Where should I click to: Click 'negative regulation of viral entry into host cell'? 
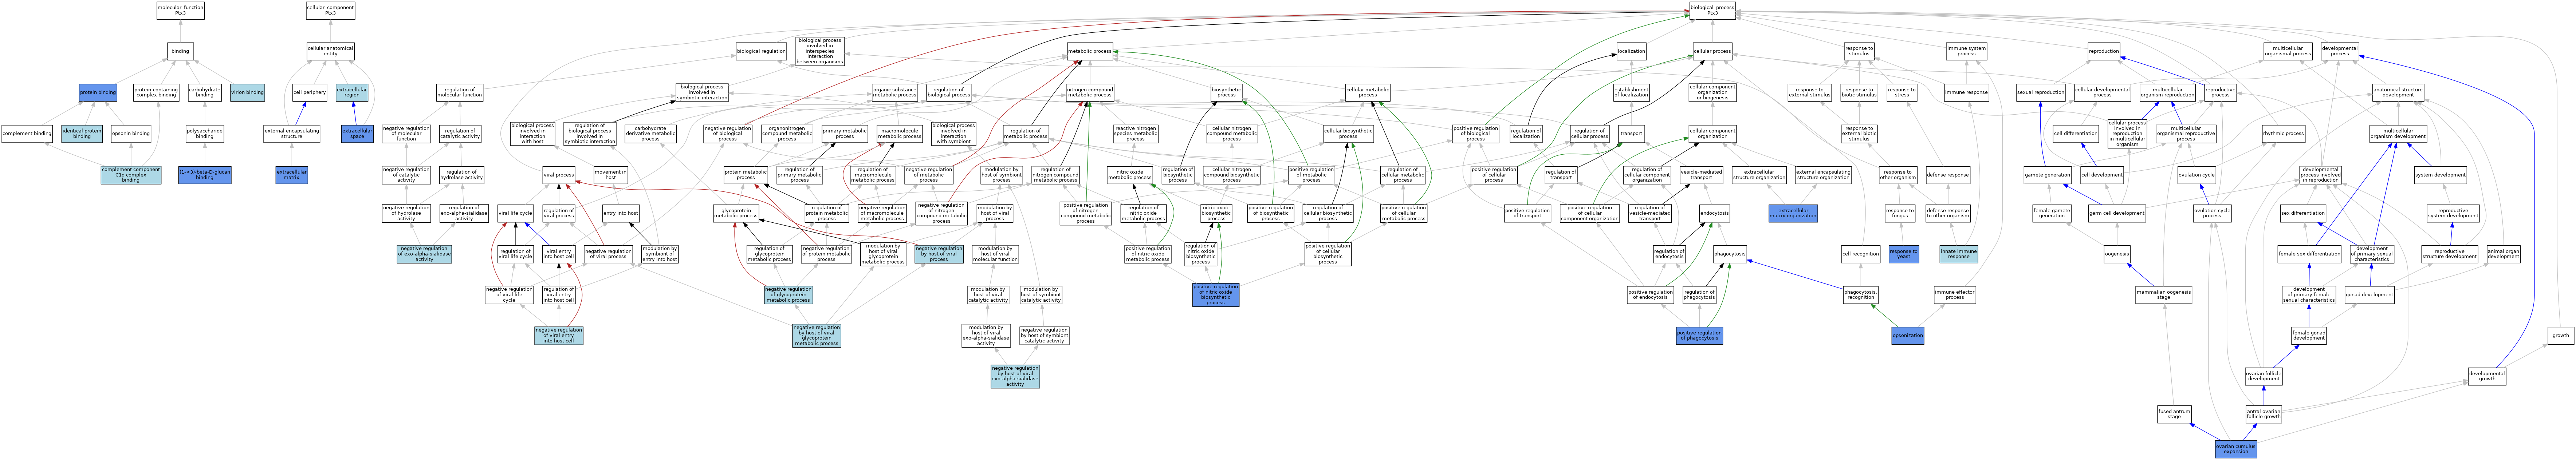tap(558, 336)
